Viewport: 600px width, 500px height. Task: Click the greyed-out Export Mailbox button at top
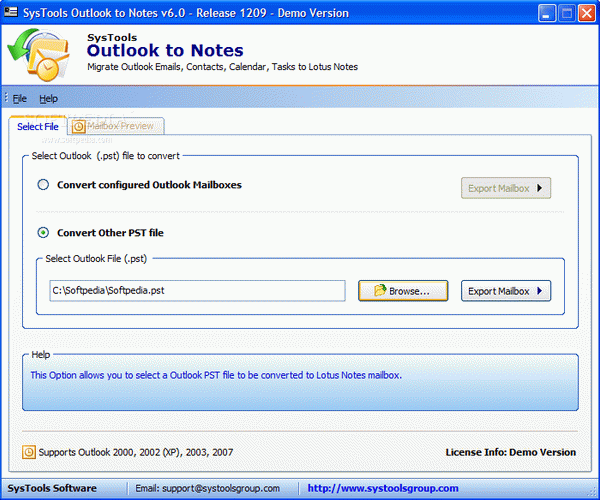[x=506, y=188]
